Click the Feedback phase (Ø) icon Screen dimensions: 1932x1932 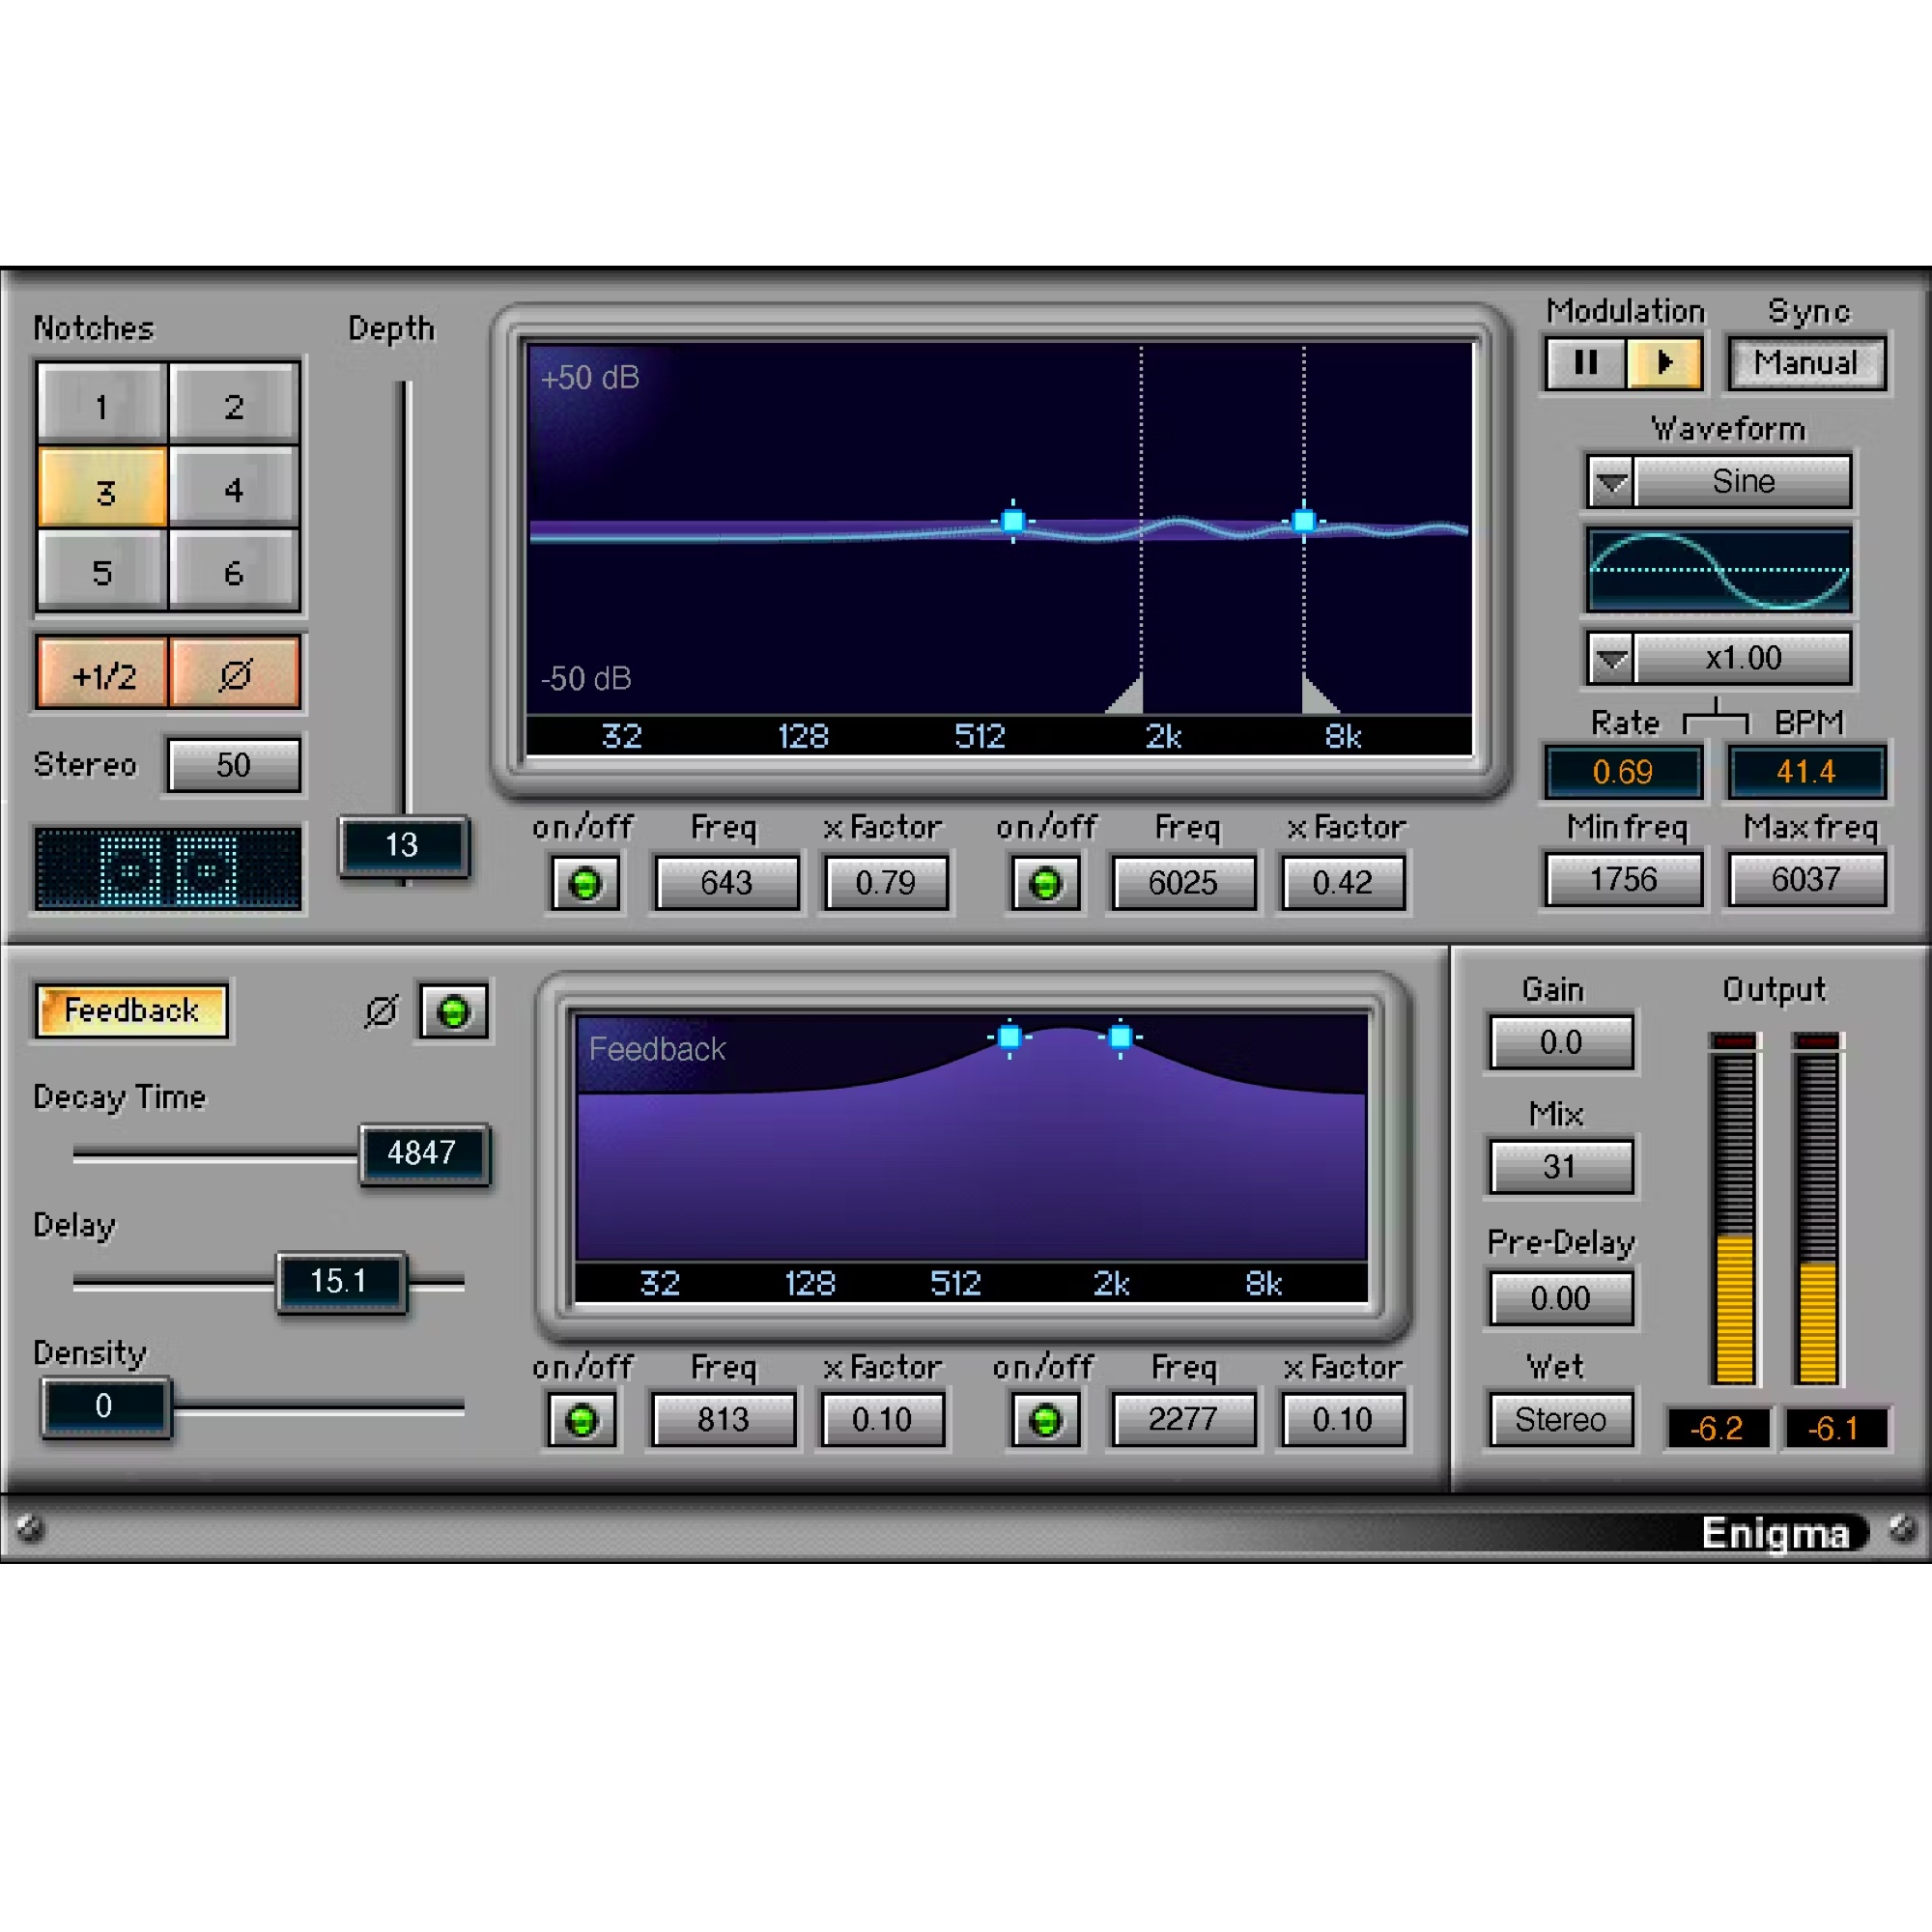pyautogui.click(x=383, y=1010)
